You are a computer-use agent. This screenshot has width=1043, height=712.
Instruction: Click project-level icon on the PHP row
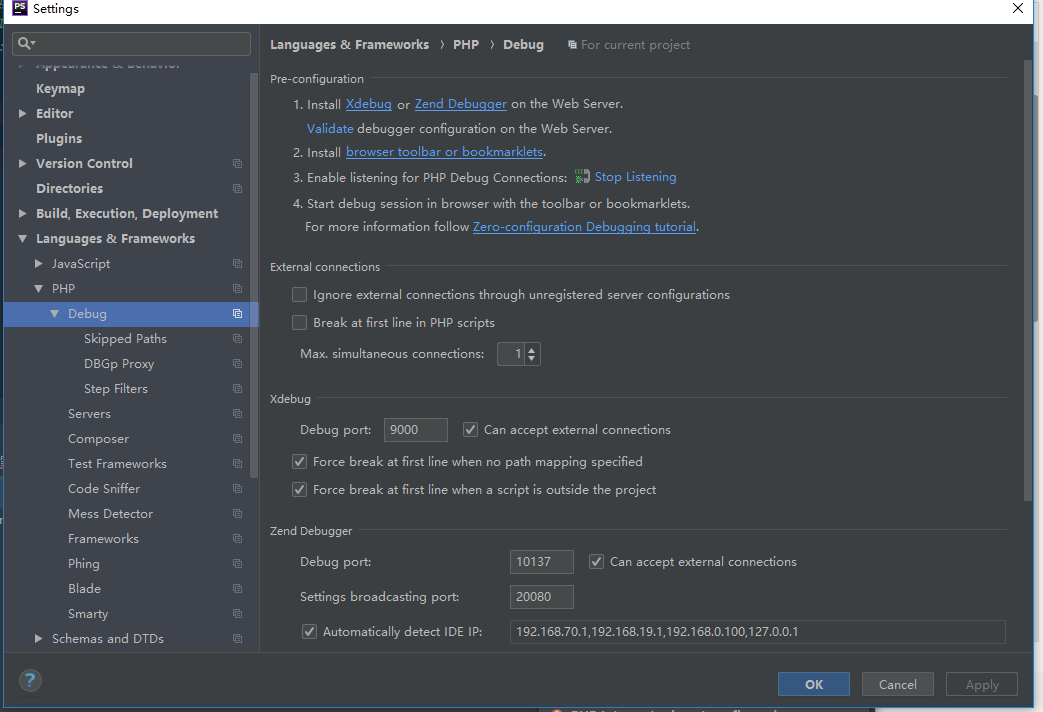pyautogui.click(x=237, y=289)
